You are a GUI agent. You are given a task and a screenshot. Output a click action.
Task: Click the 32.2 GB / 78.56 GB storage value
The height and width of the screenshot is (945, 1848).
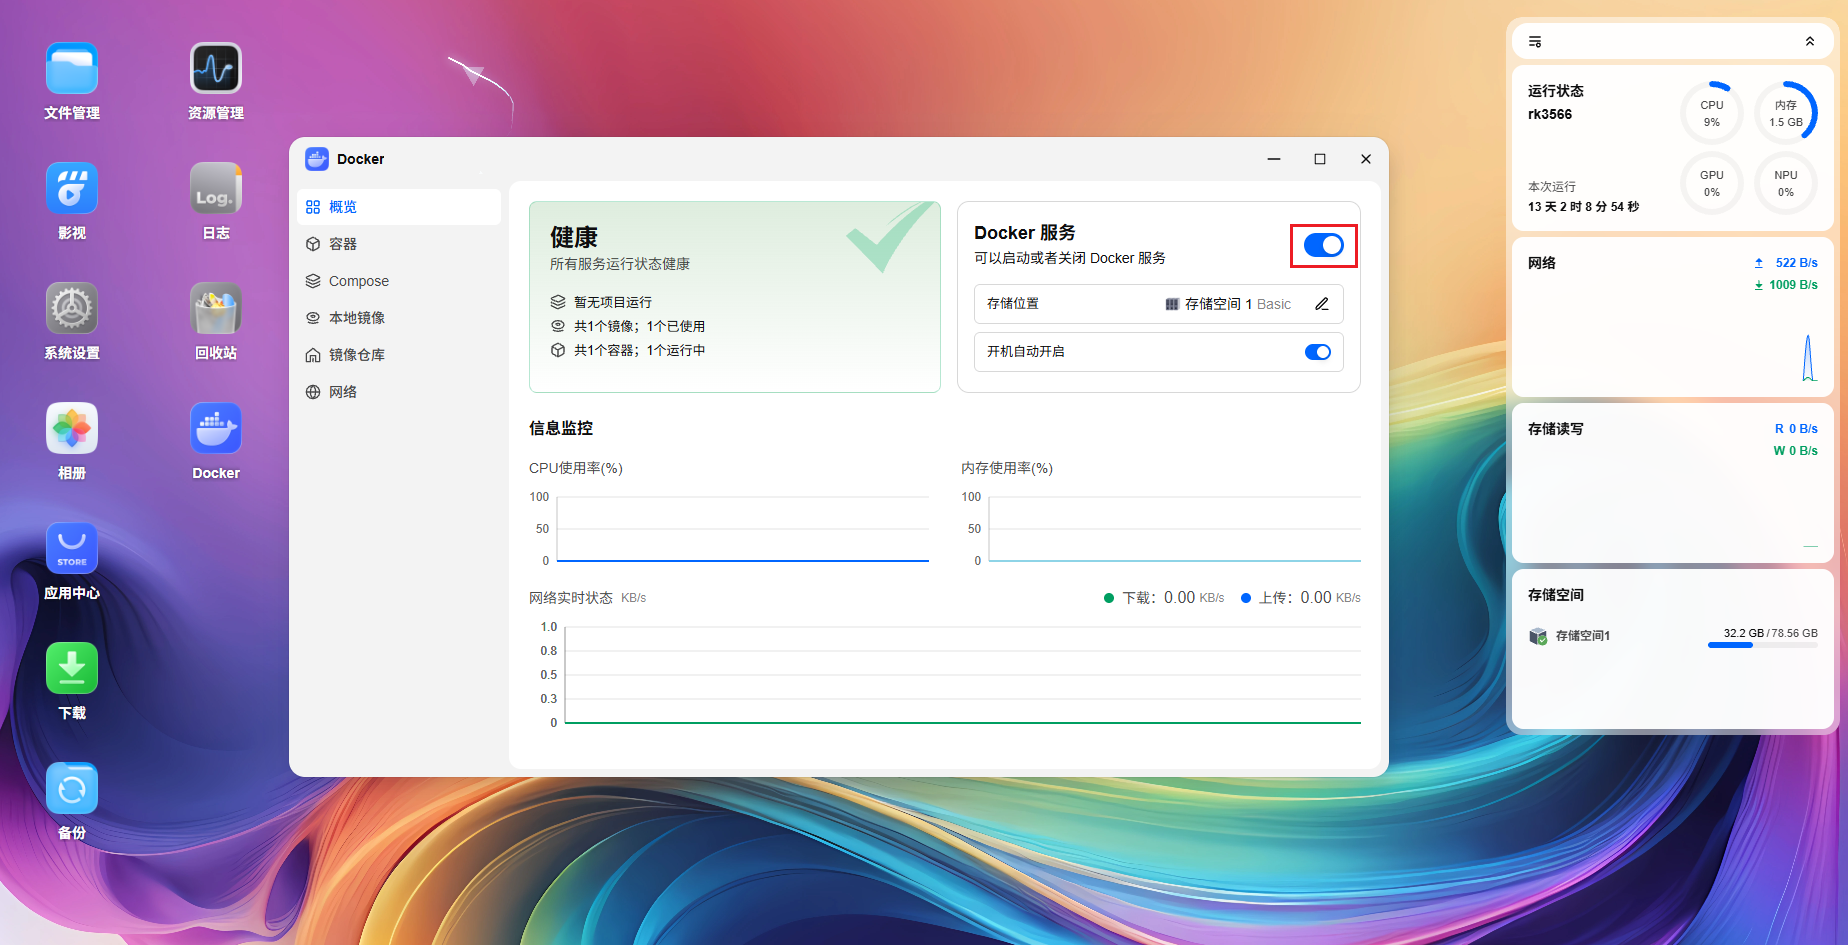(1770, 633)
